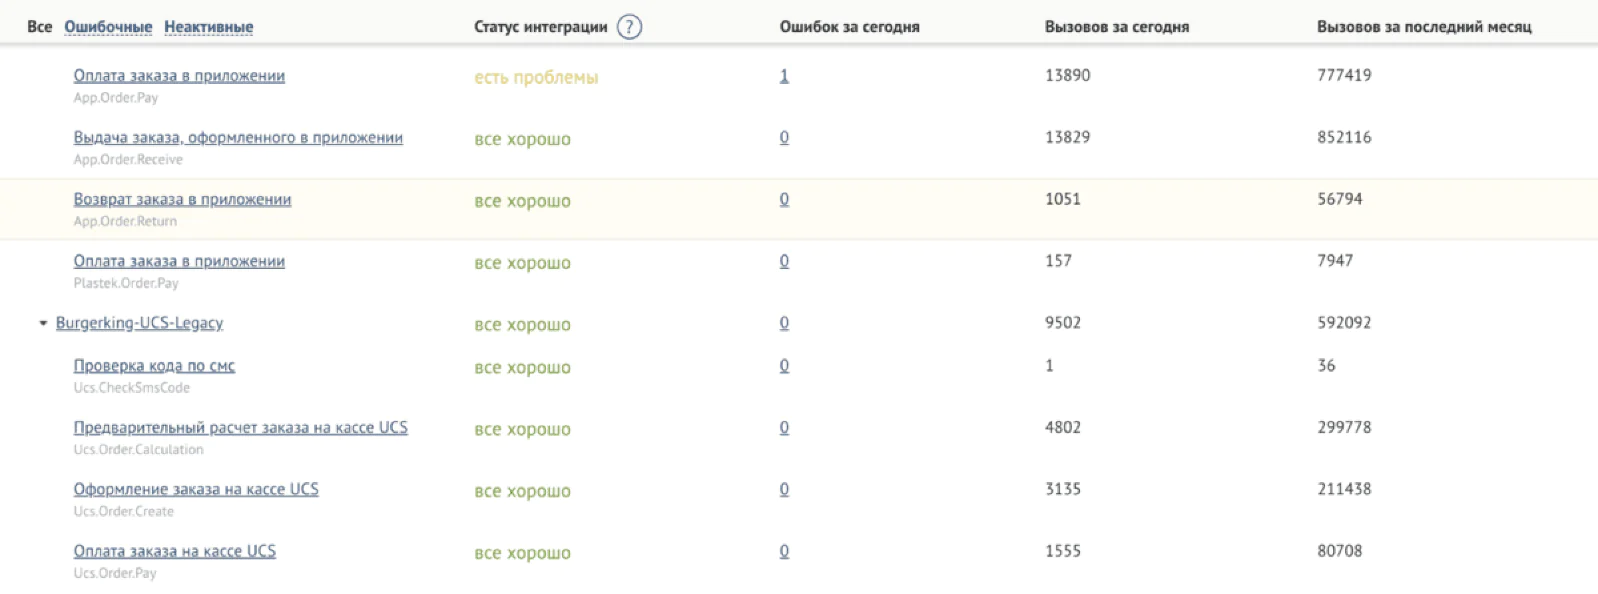Open 'Оплата заказа в приложении' App.Order.Pay link
This screenshot has height=594, width=1598.
point(179,76)
